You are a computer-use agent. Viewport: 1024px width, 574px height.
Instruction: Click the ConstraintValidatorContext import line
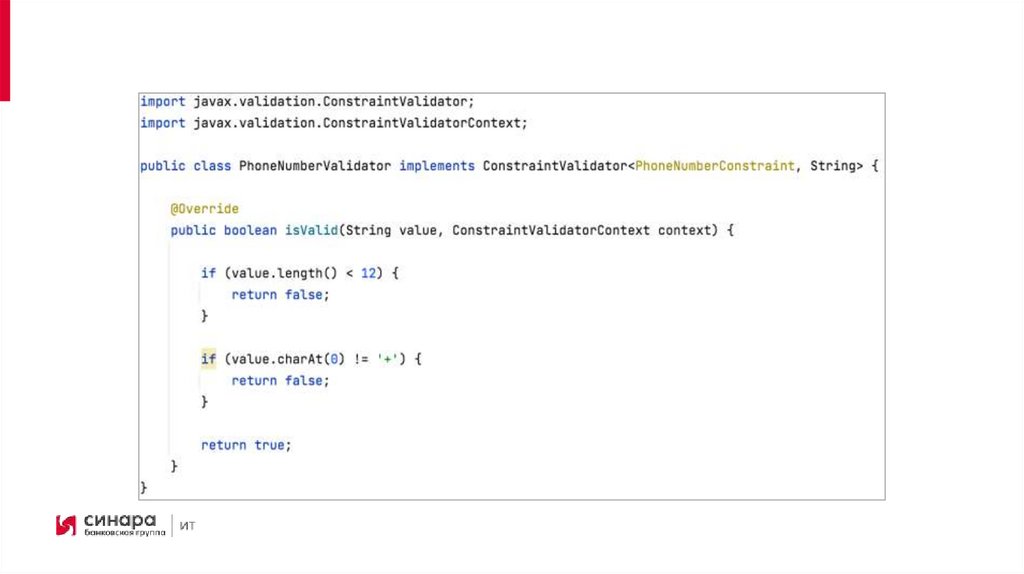(333, 123)
